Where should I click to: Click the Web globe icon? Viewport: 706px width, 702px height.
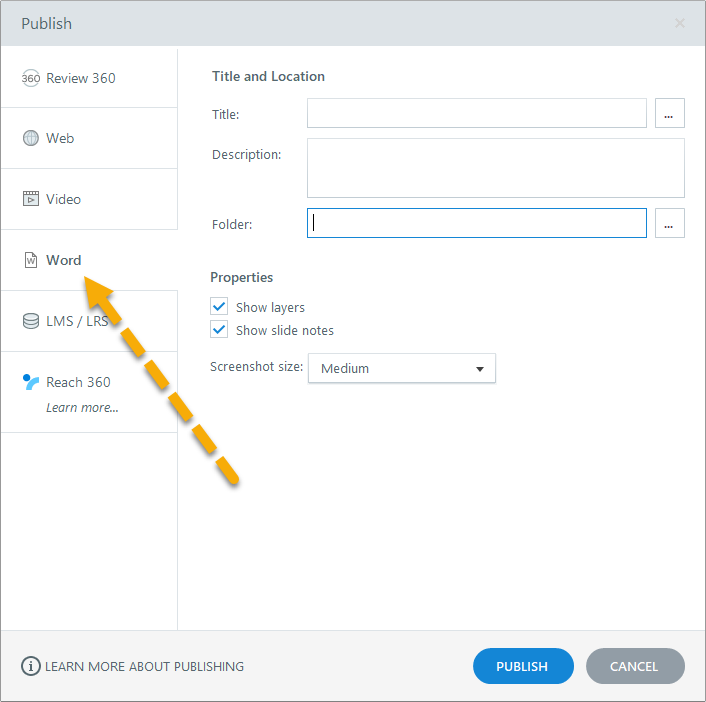(31, 138)
